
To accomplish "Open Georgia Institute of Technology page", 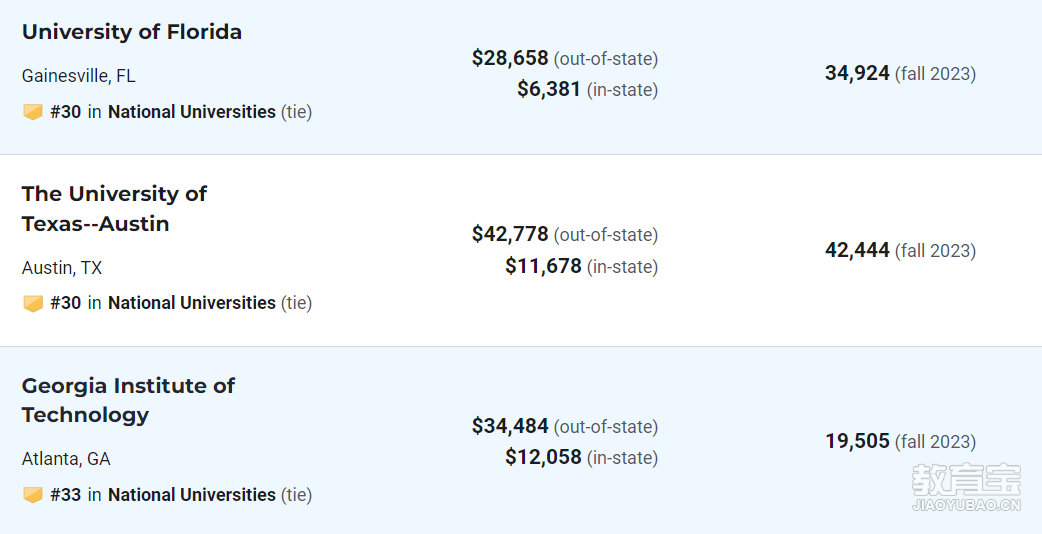I will pyautogui.click(x=128, y=400).
